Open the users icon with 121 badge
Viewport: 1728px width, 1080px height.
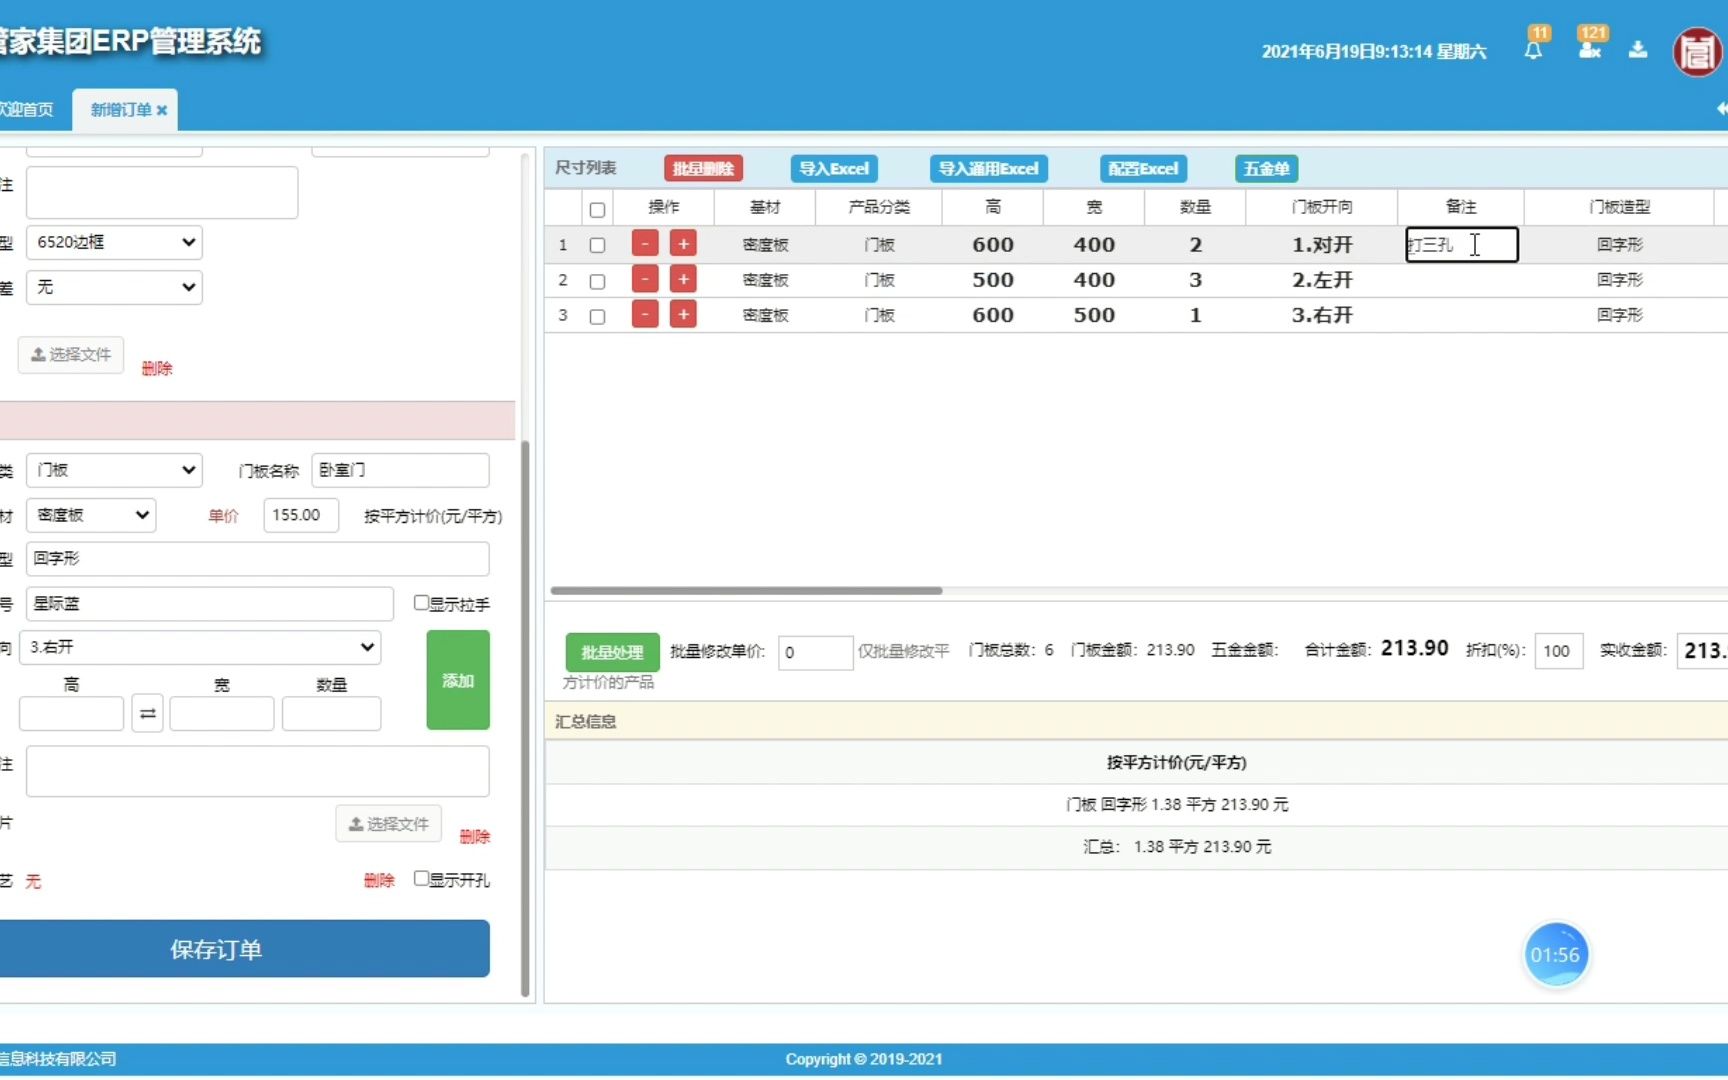coord(1590,50)
